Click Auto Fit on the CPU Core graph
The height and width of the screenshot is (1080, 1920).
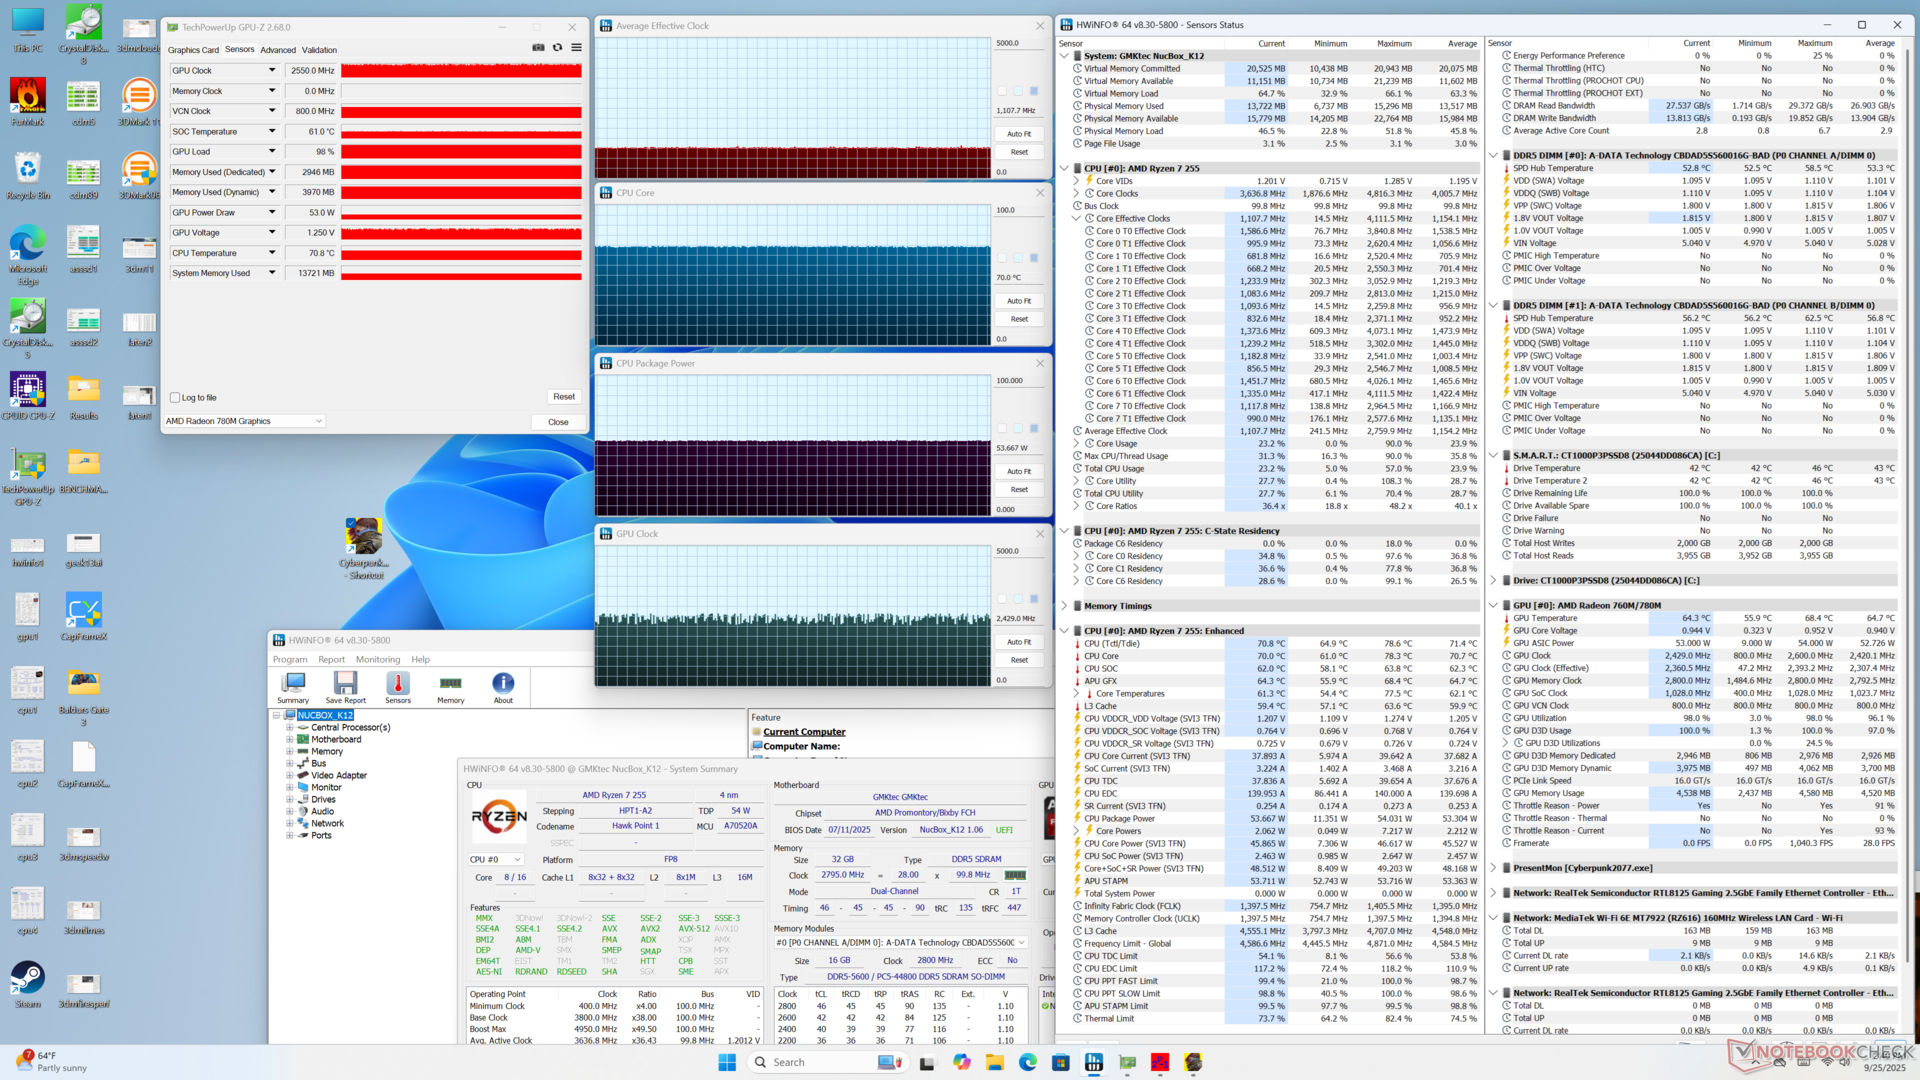click(x=1019, y=301)
